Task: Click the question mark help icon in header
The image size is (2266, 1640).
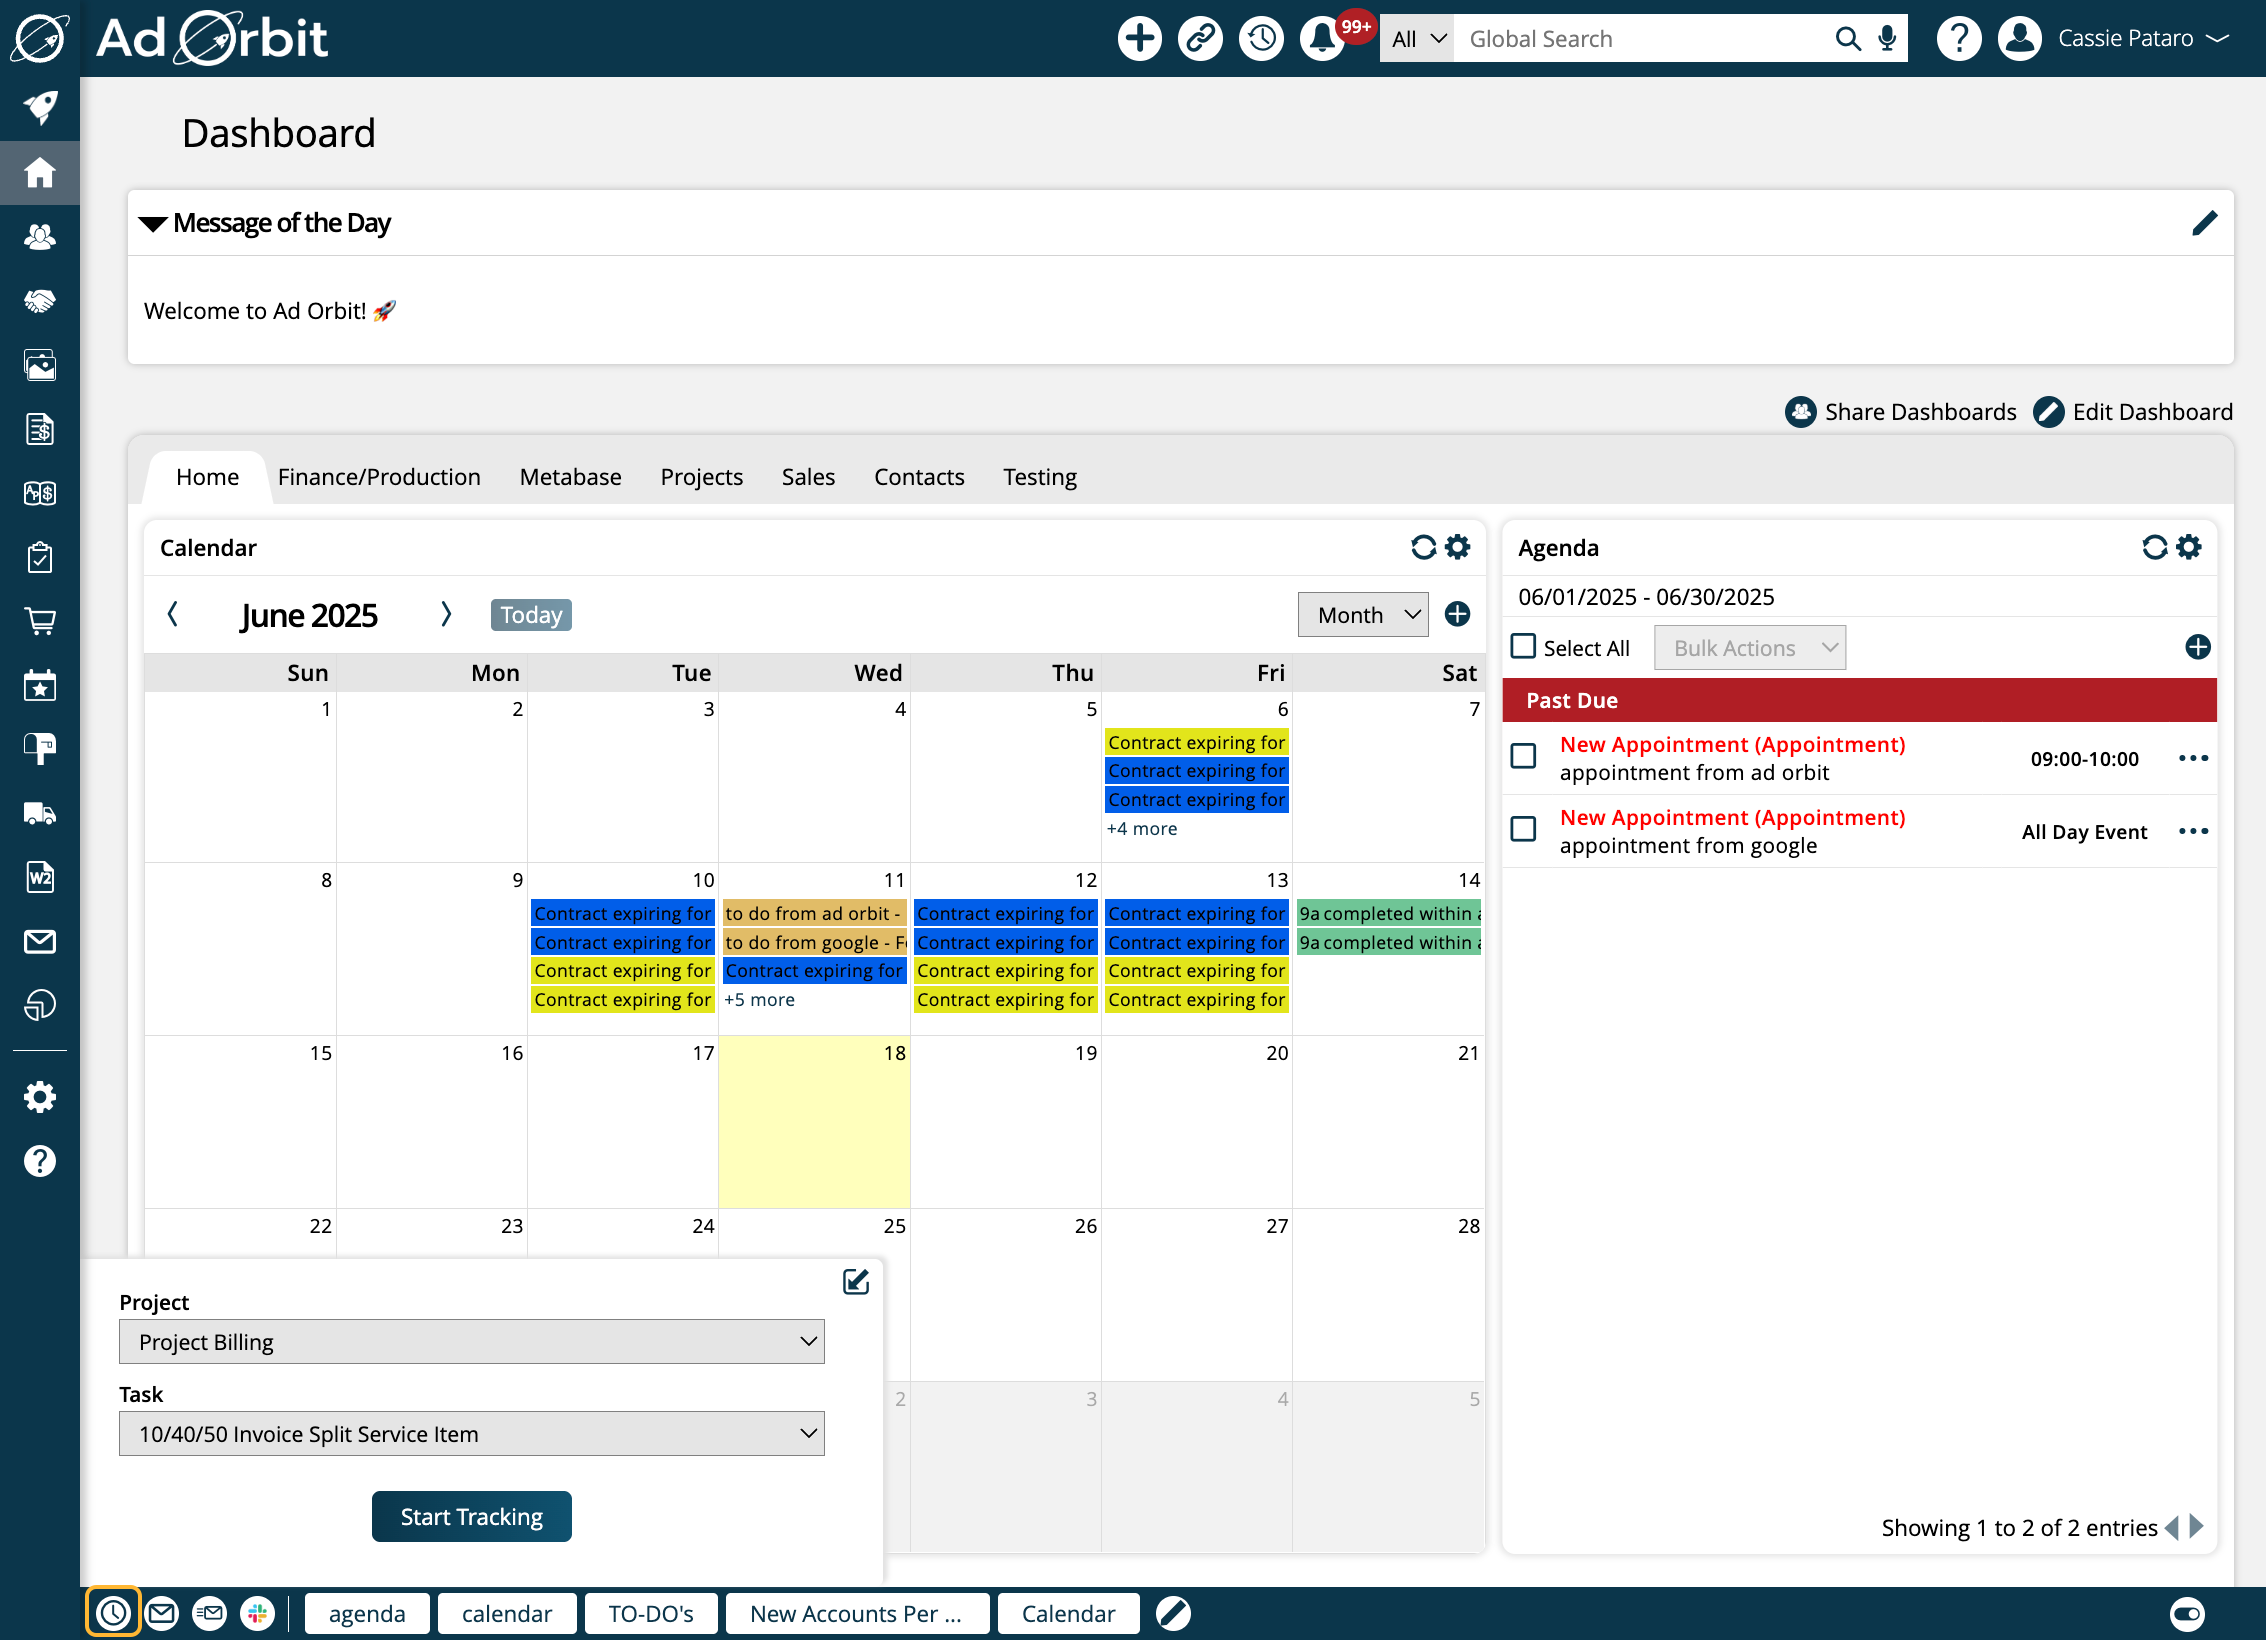Action: tap(1958, 39)
